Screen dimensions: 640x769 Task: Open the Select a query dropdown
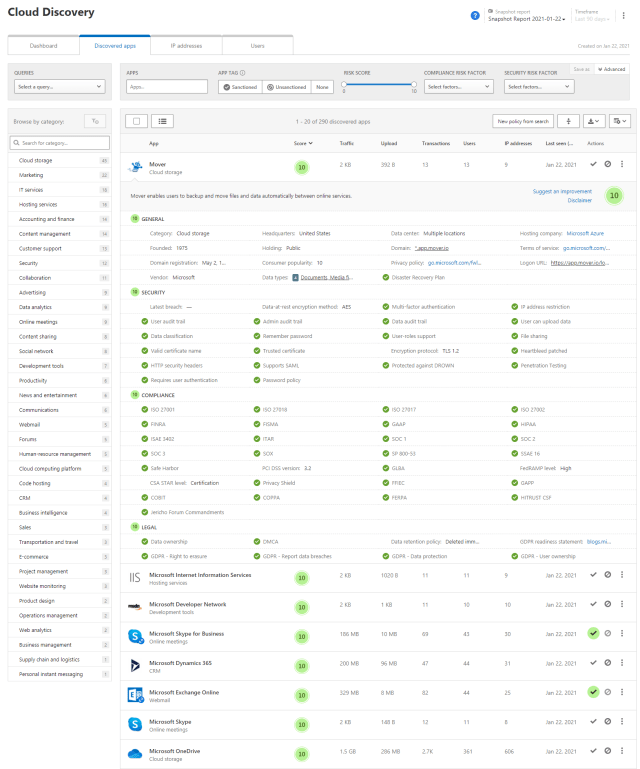[59, 87]
